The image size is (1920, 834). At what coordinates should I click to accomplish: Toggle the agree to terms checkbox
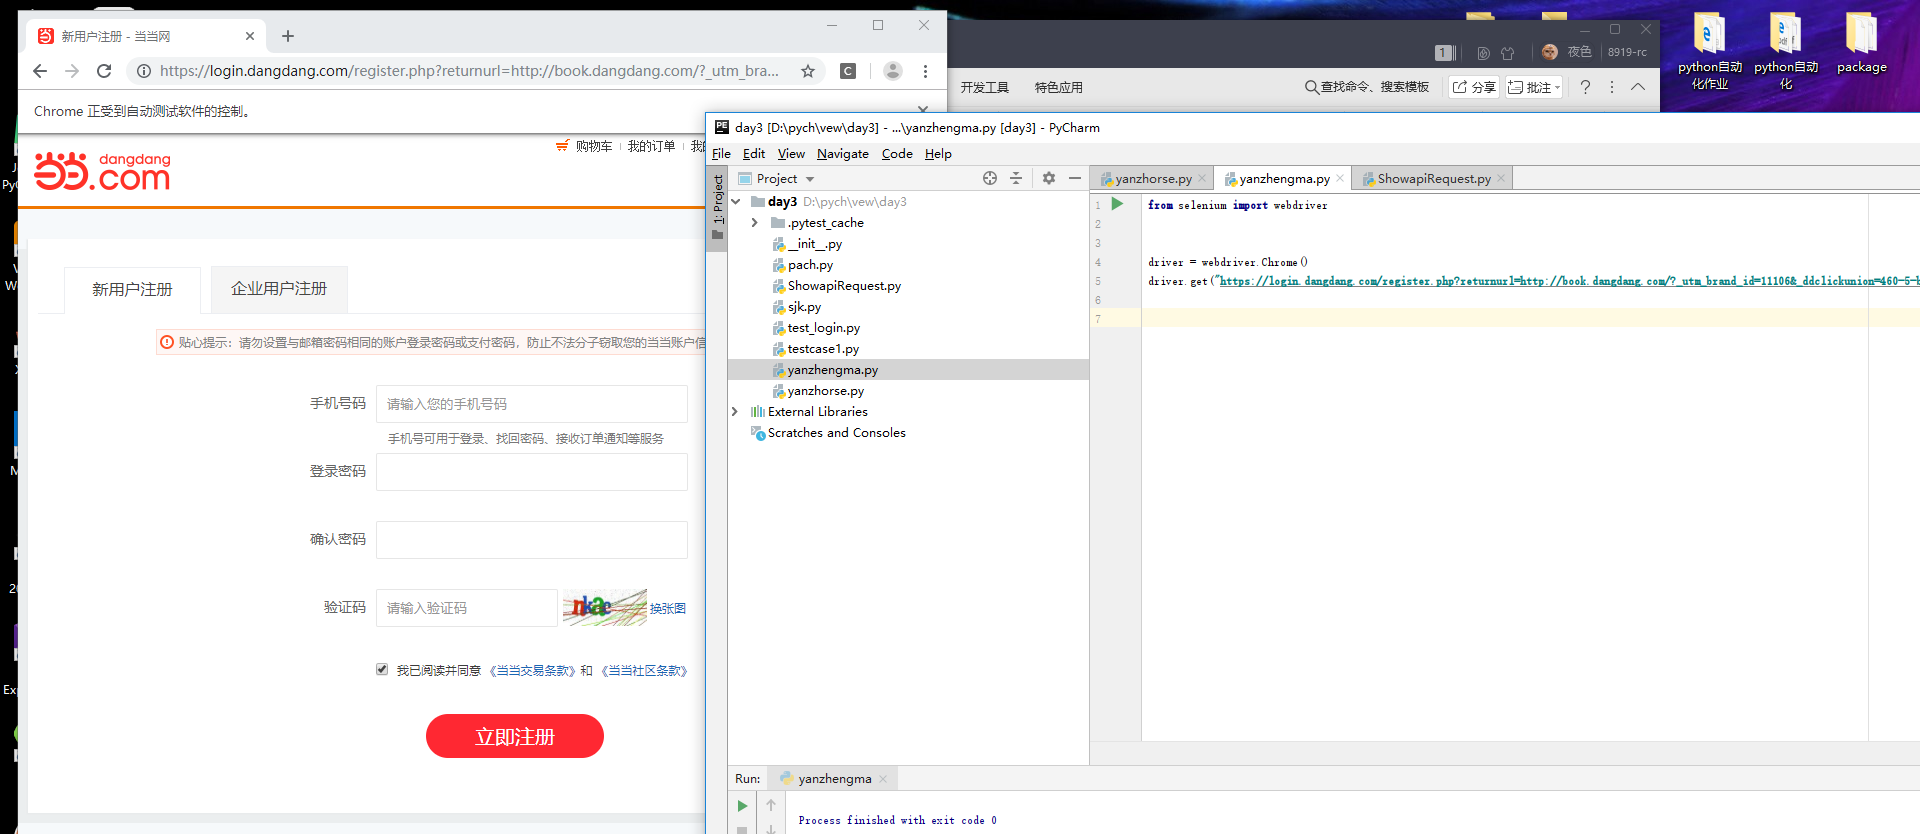point(382,669)
